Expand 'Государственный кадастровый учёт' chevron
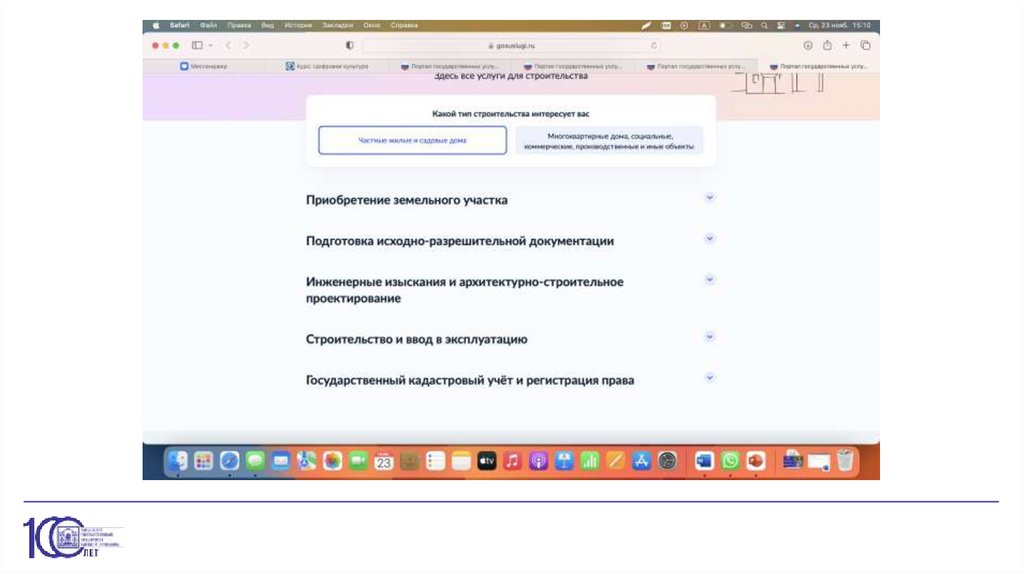The image size is (1024, 574). pos(709,378)
